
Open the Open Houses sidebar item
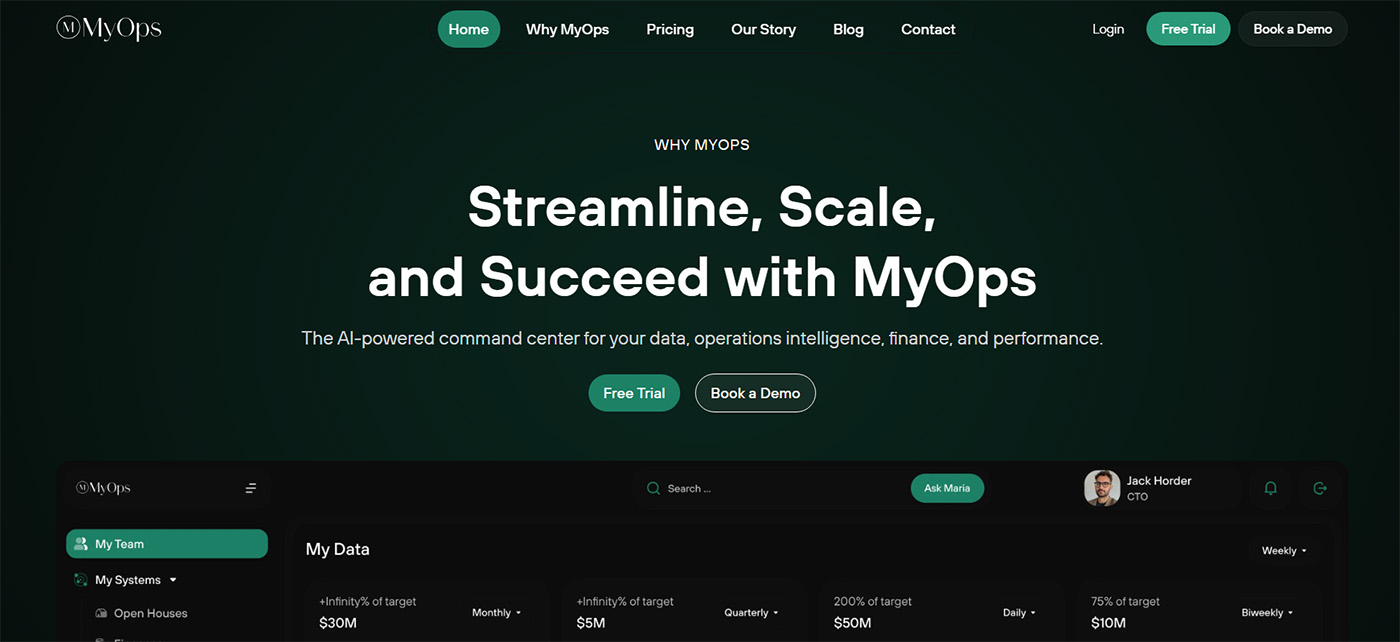(x=151, y=613)
